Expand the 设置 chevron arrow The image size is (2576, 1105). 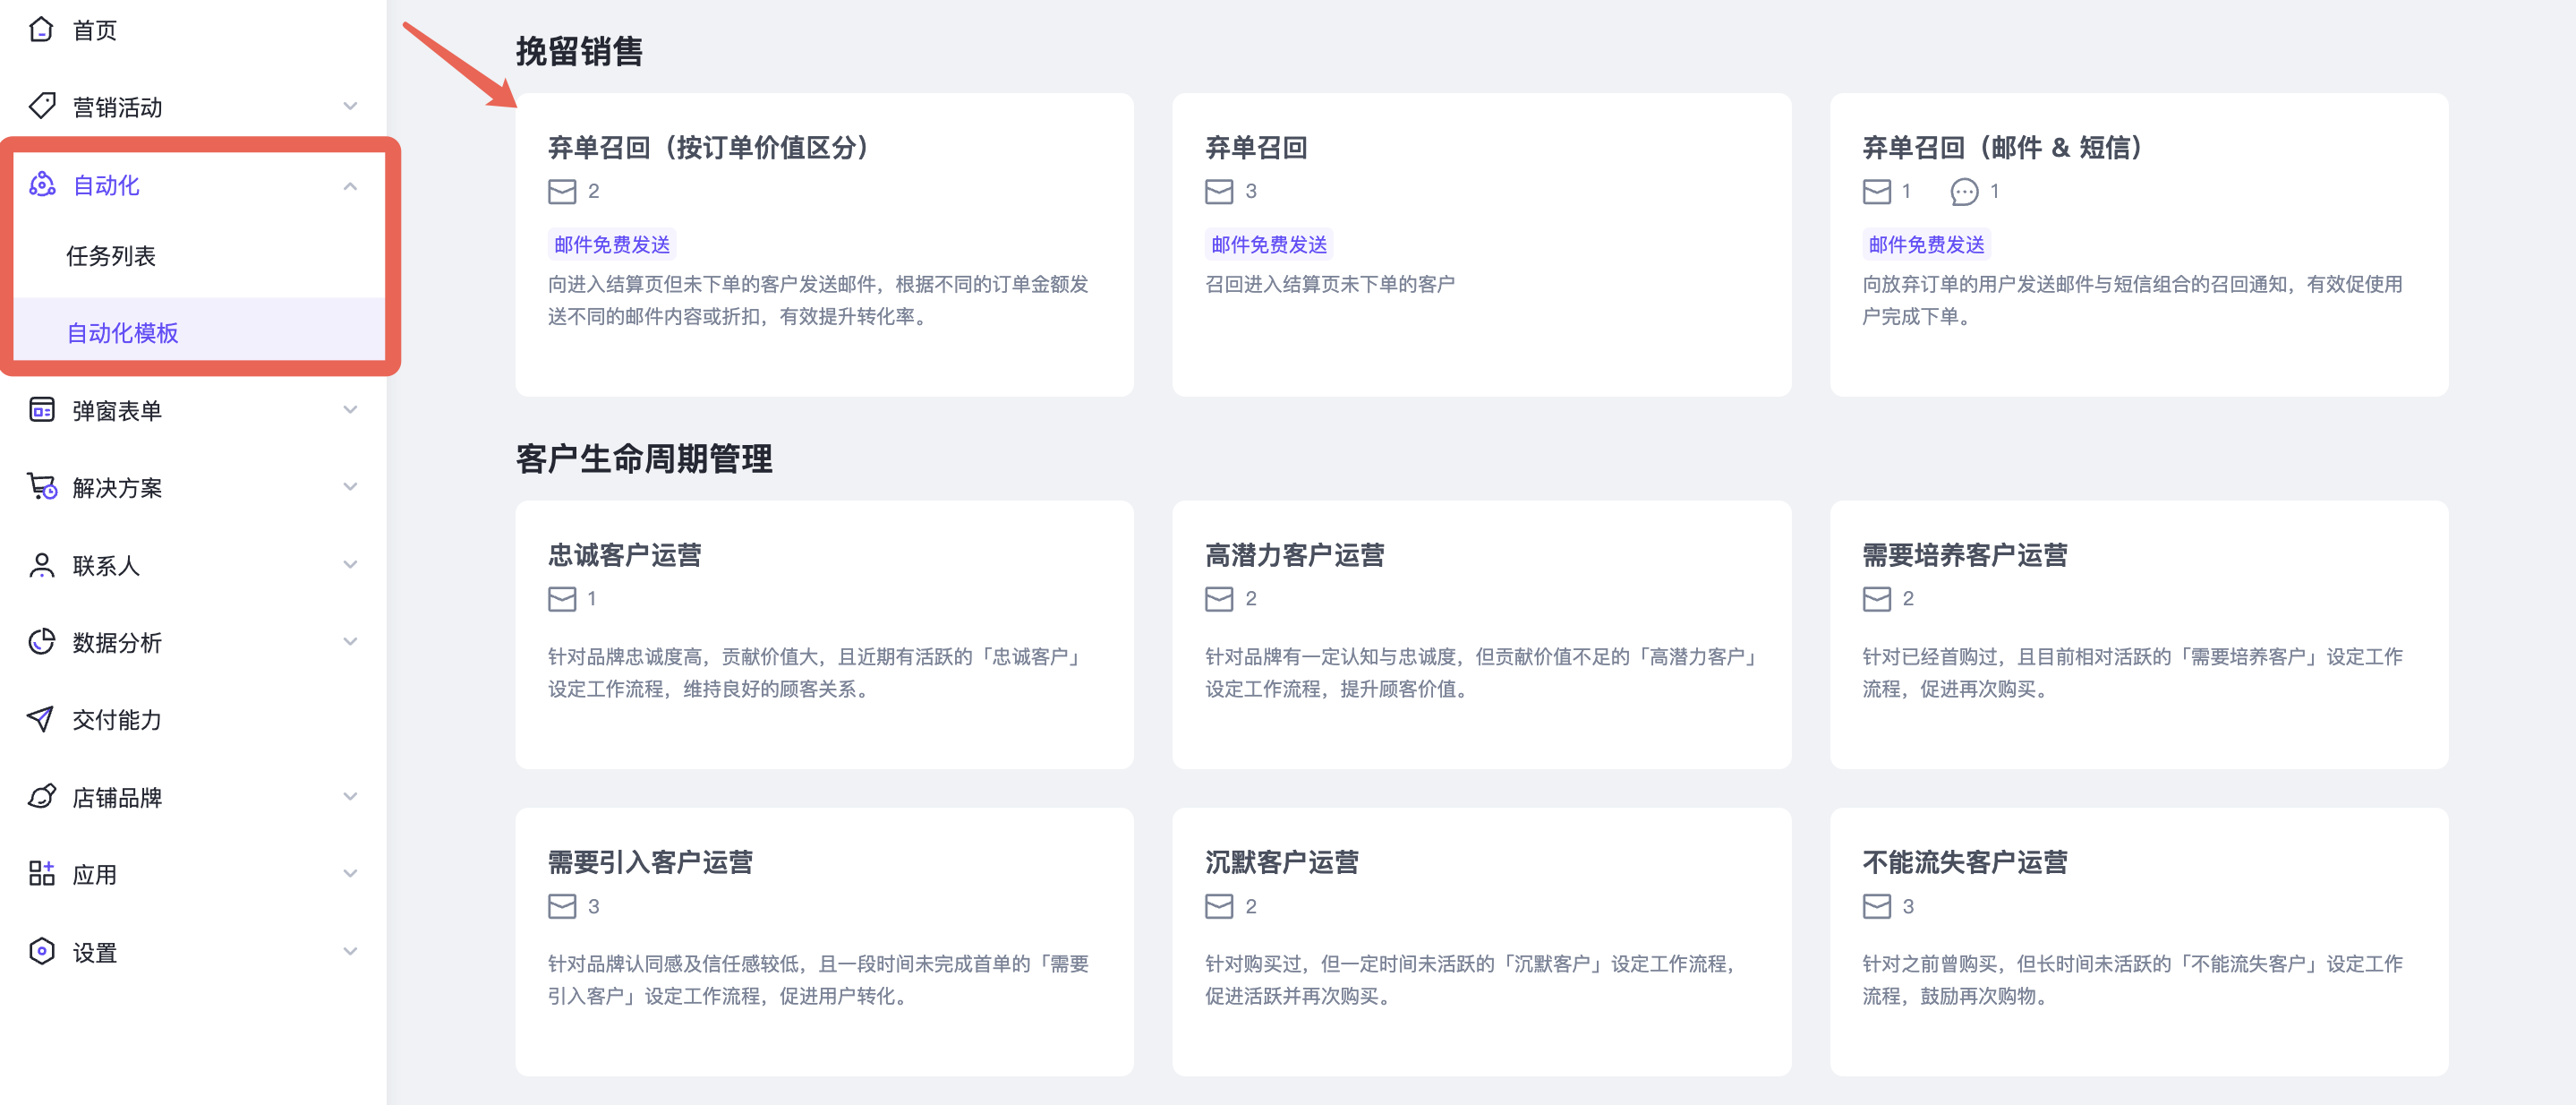pos(350,951)
